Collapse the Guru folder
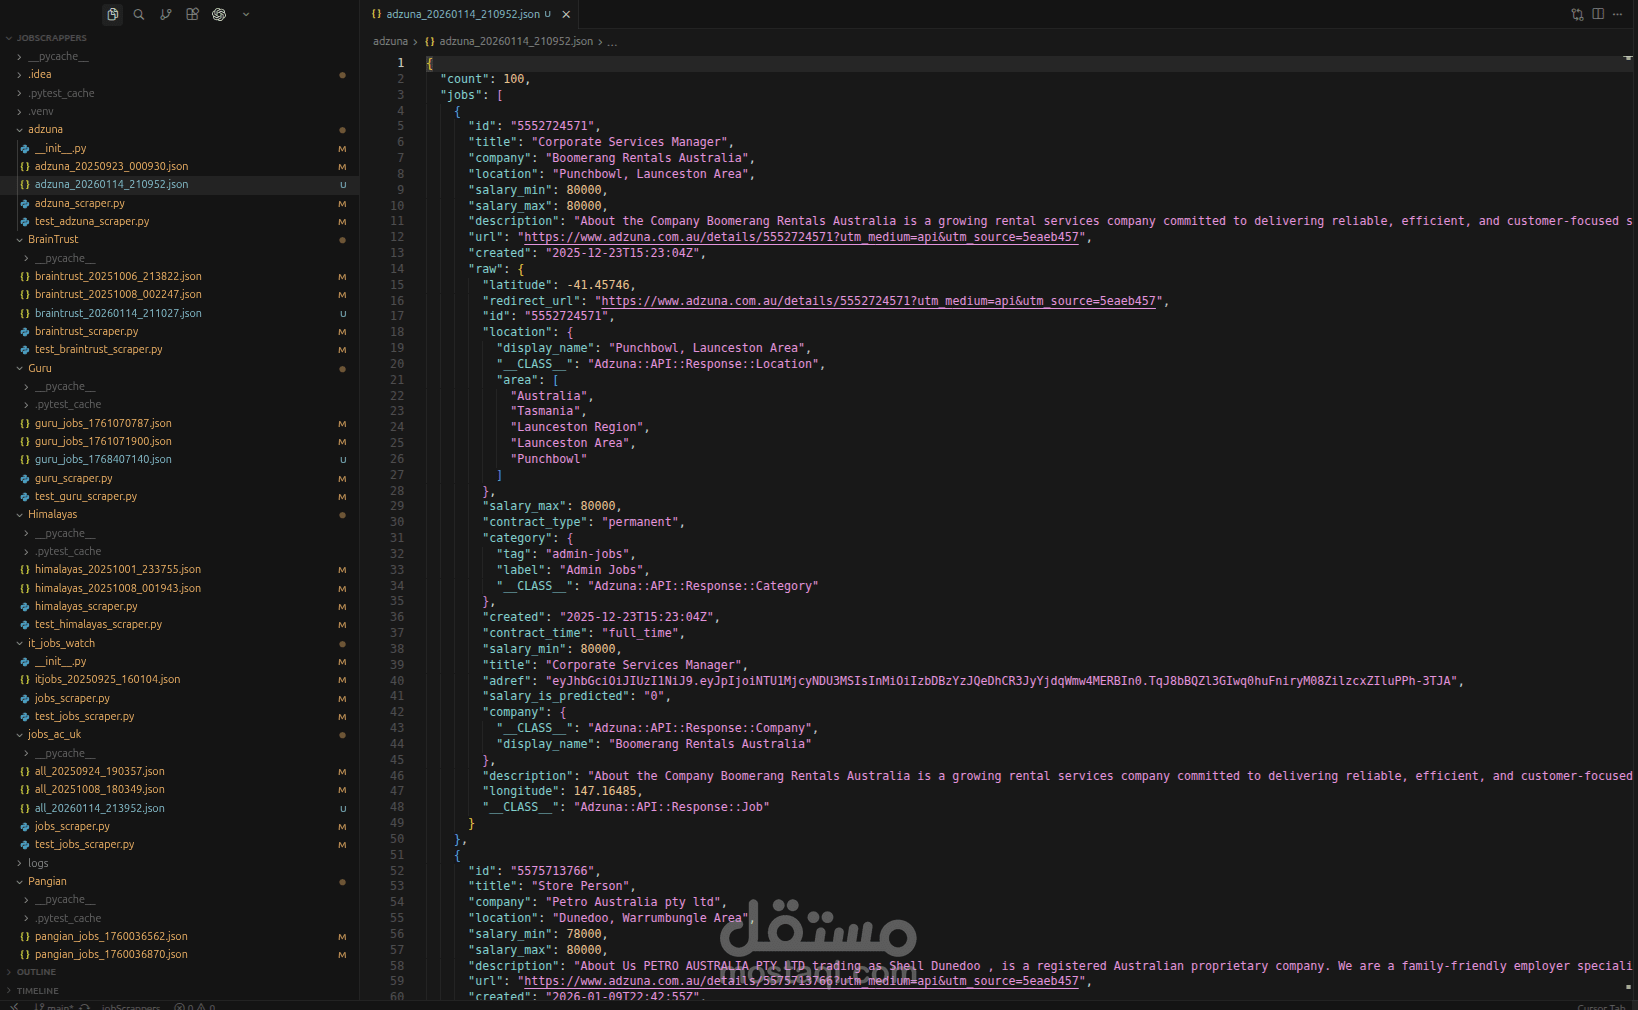This screenshot has width=1638, height=1010. (x=39, y=368)
